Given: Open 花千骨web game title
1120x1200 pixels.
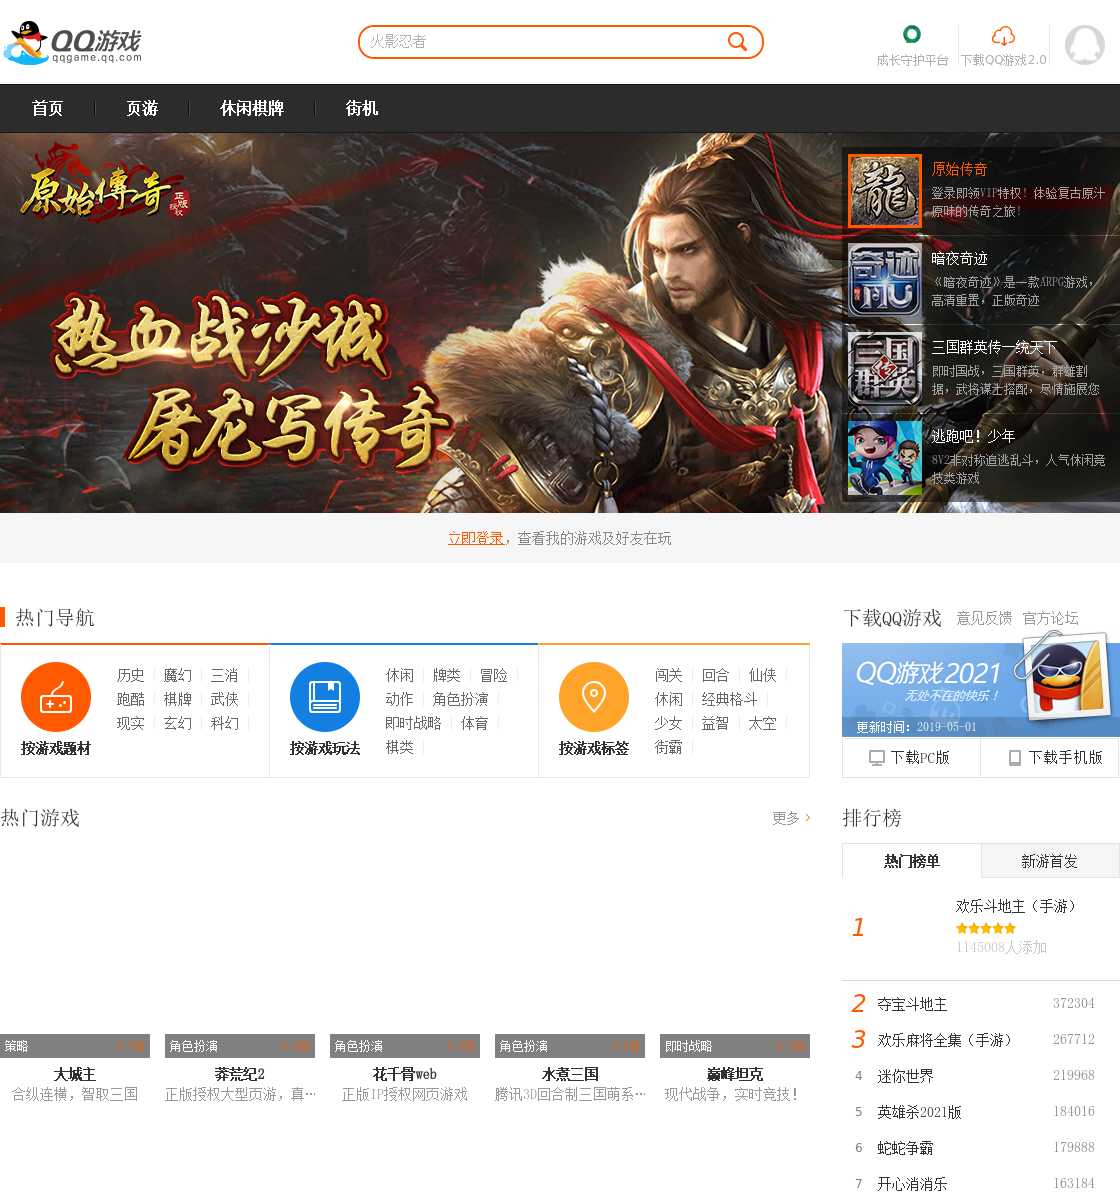Looking at the screenshot, I should pyautogui.click(x=405, y=1074).
